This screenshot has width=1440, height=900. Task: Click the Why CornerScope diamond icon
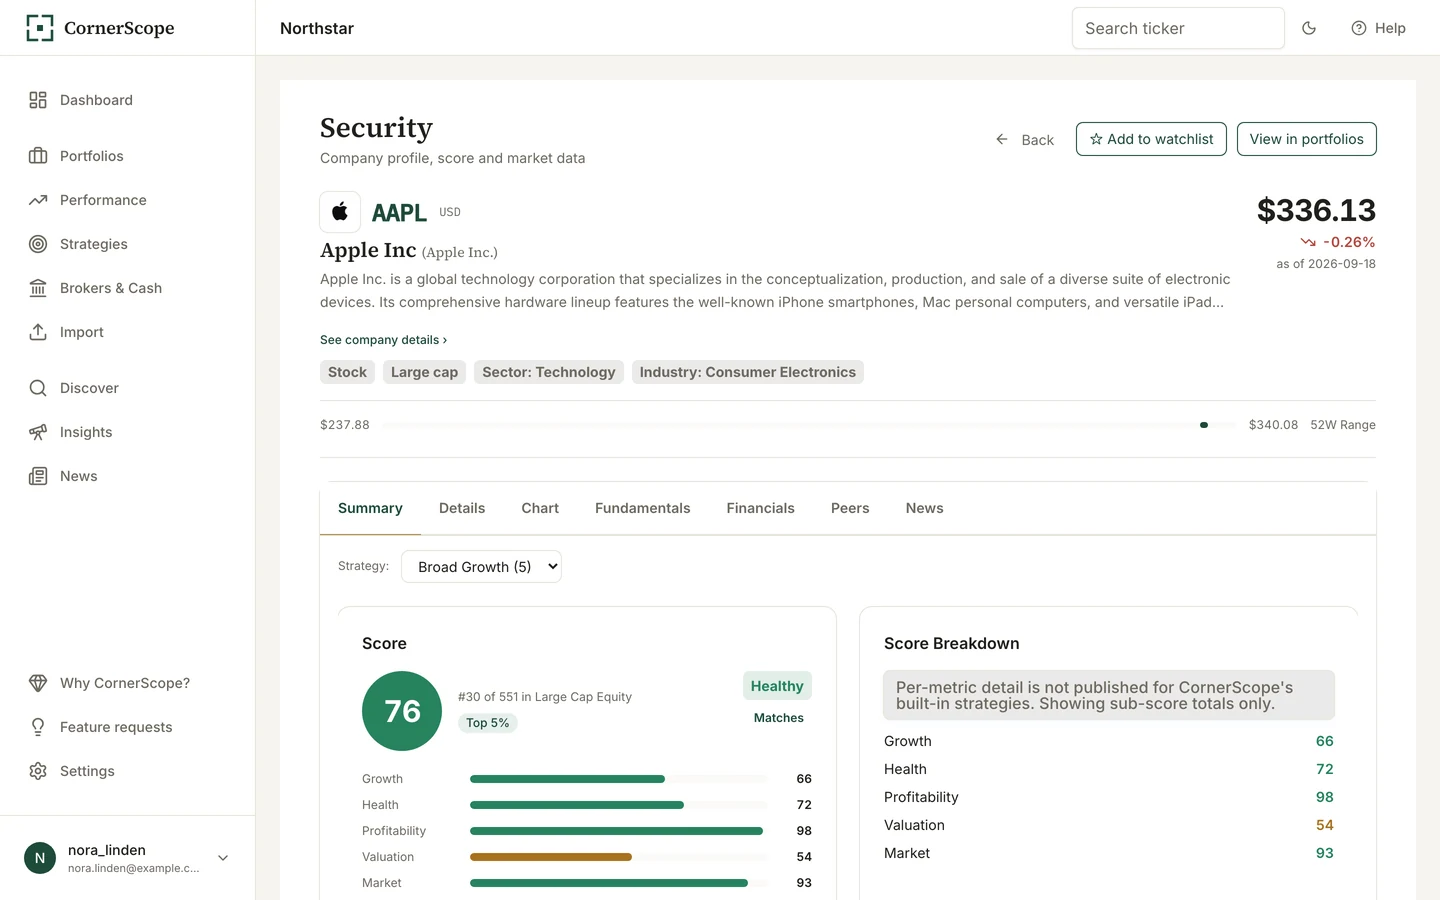[38, 683]
